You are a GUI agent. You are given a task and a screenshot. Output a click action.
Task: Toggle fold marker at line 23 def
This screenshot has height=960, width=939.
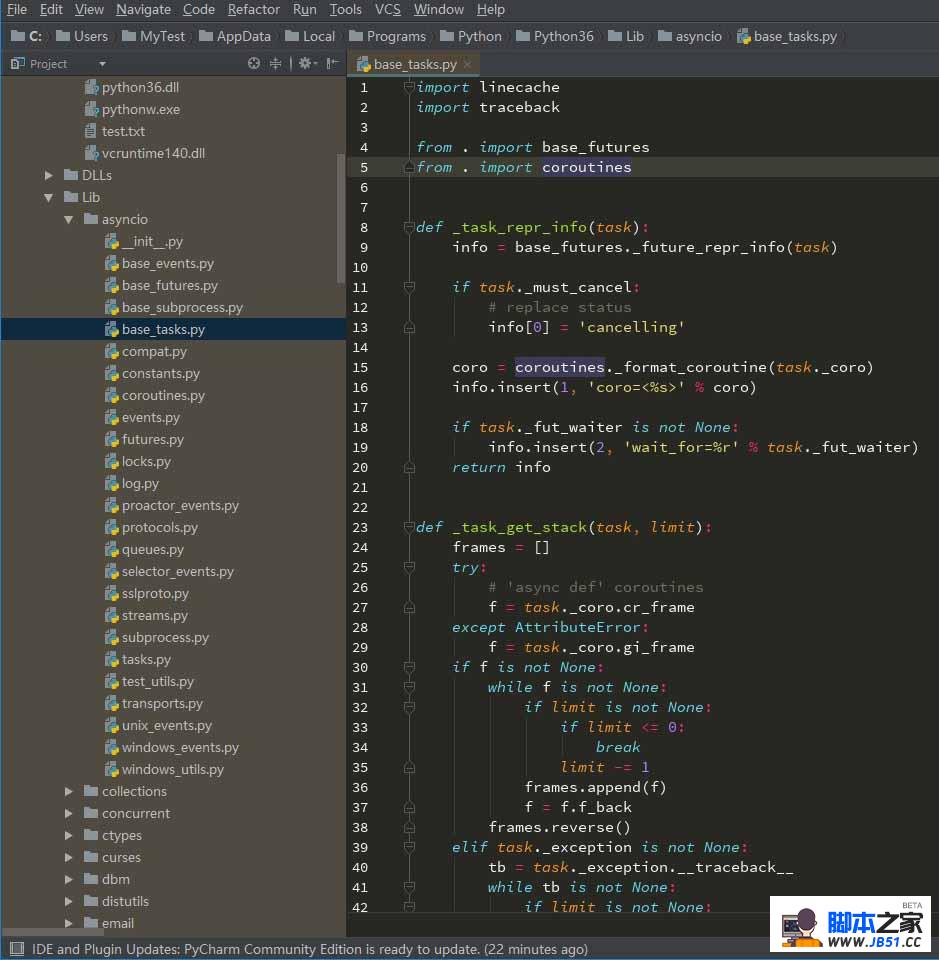coord(409,527)
